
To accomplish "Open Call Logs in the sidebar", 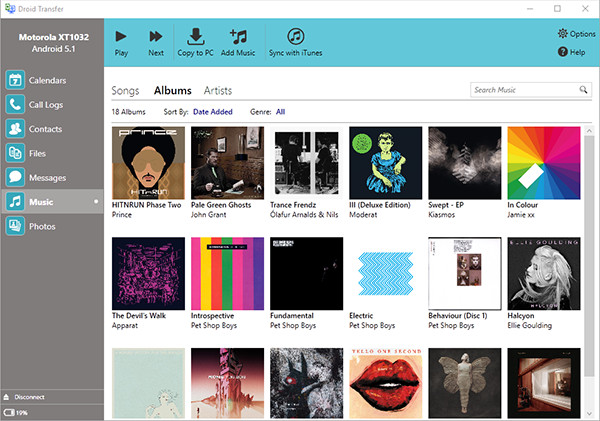I will [52, 104].
